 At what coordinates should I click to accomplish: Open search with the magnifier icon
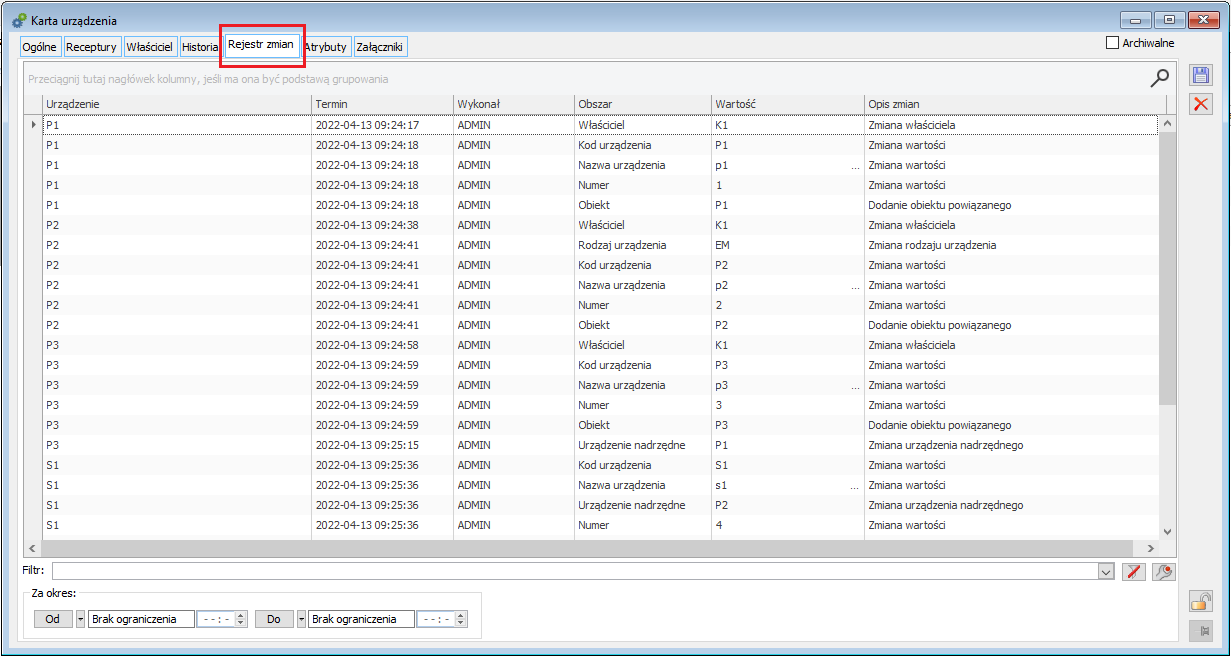[x=1160, y=78]
